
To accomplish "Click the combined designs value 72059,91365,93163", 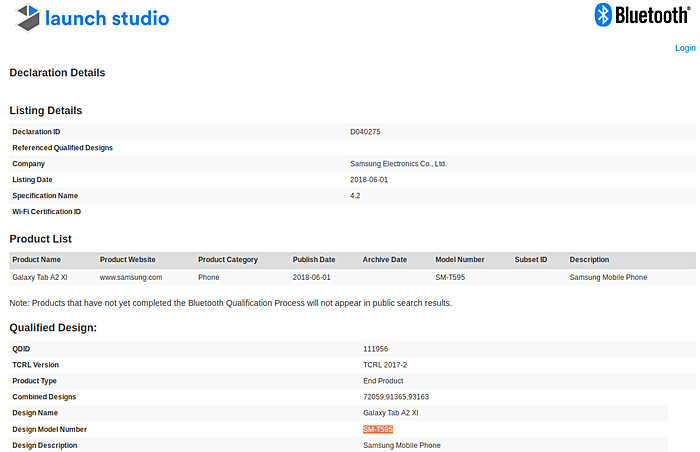I will 396,397.
